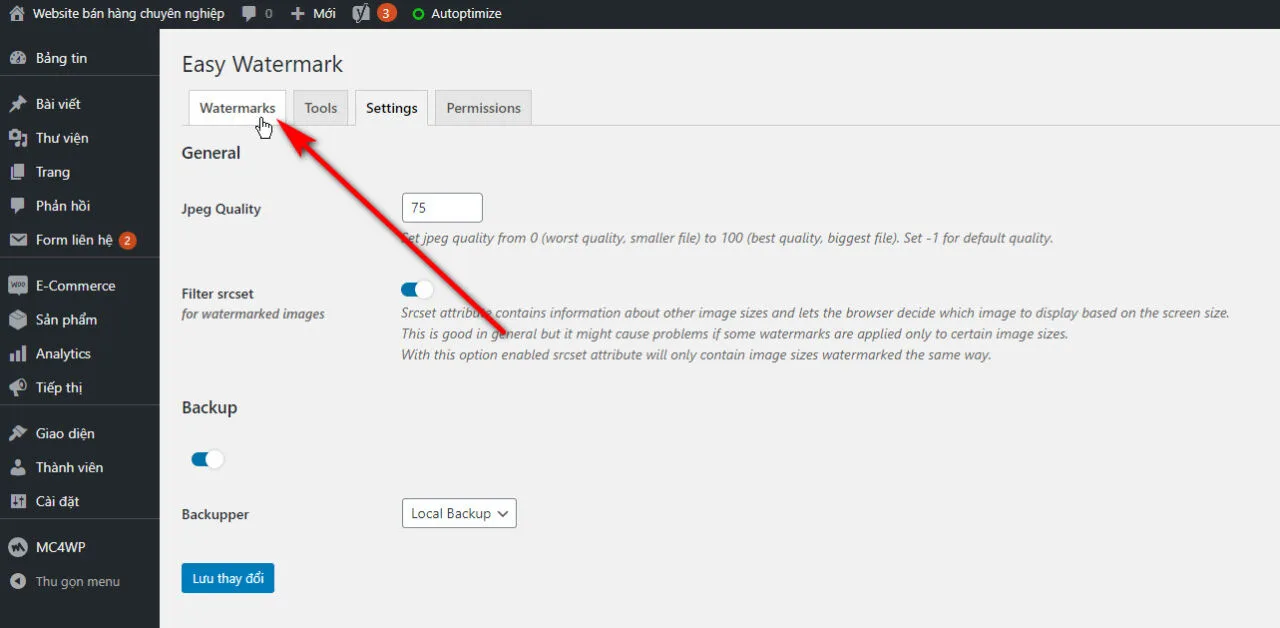1280x628 pixels.
Task: Open the Backupper Local Backup dropdown
Action: tap(459, 513)
